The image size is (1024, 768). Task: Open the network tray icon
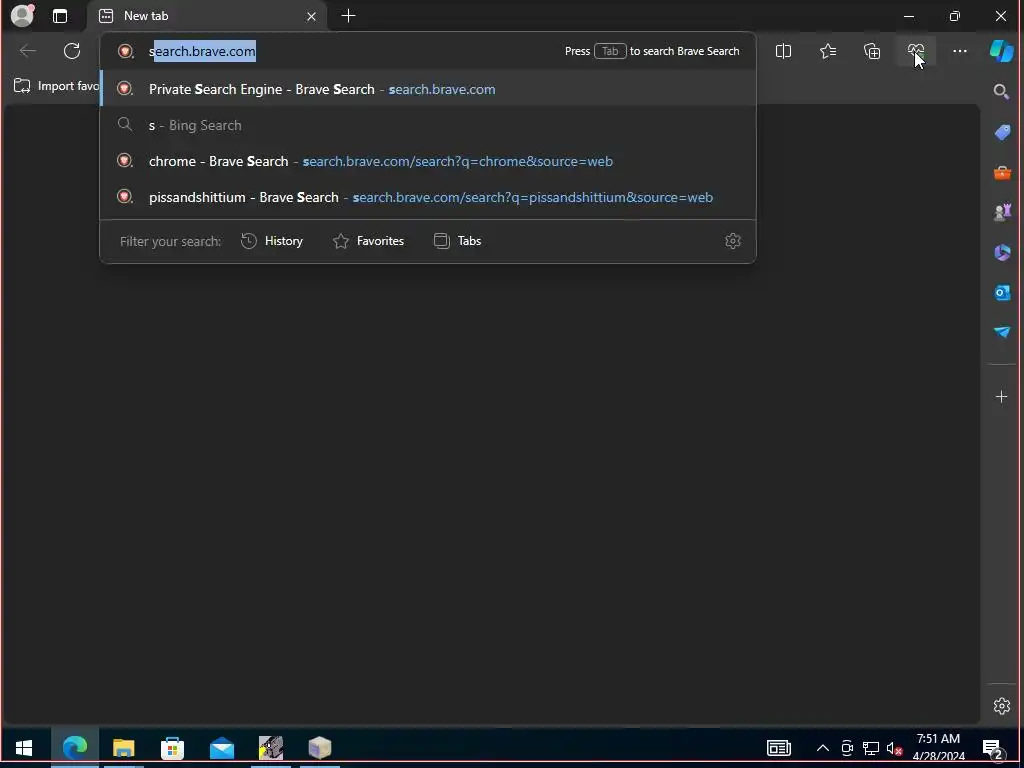click(871, 748)
